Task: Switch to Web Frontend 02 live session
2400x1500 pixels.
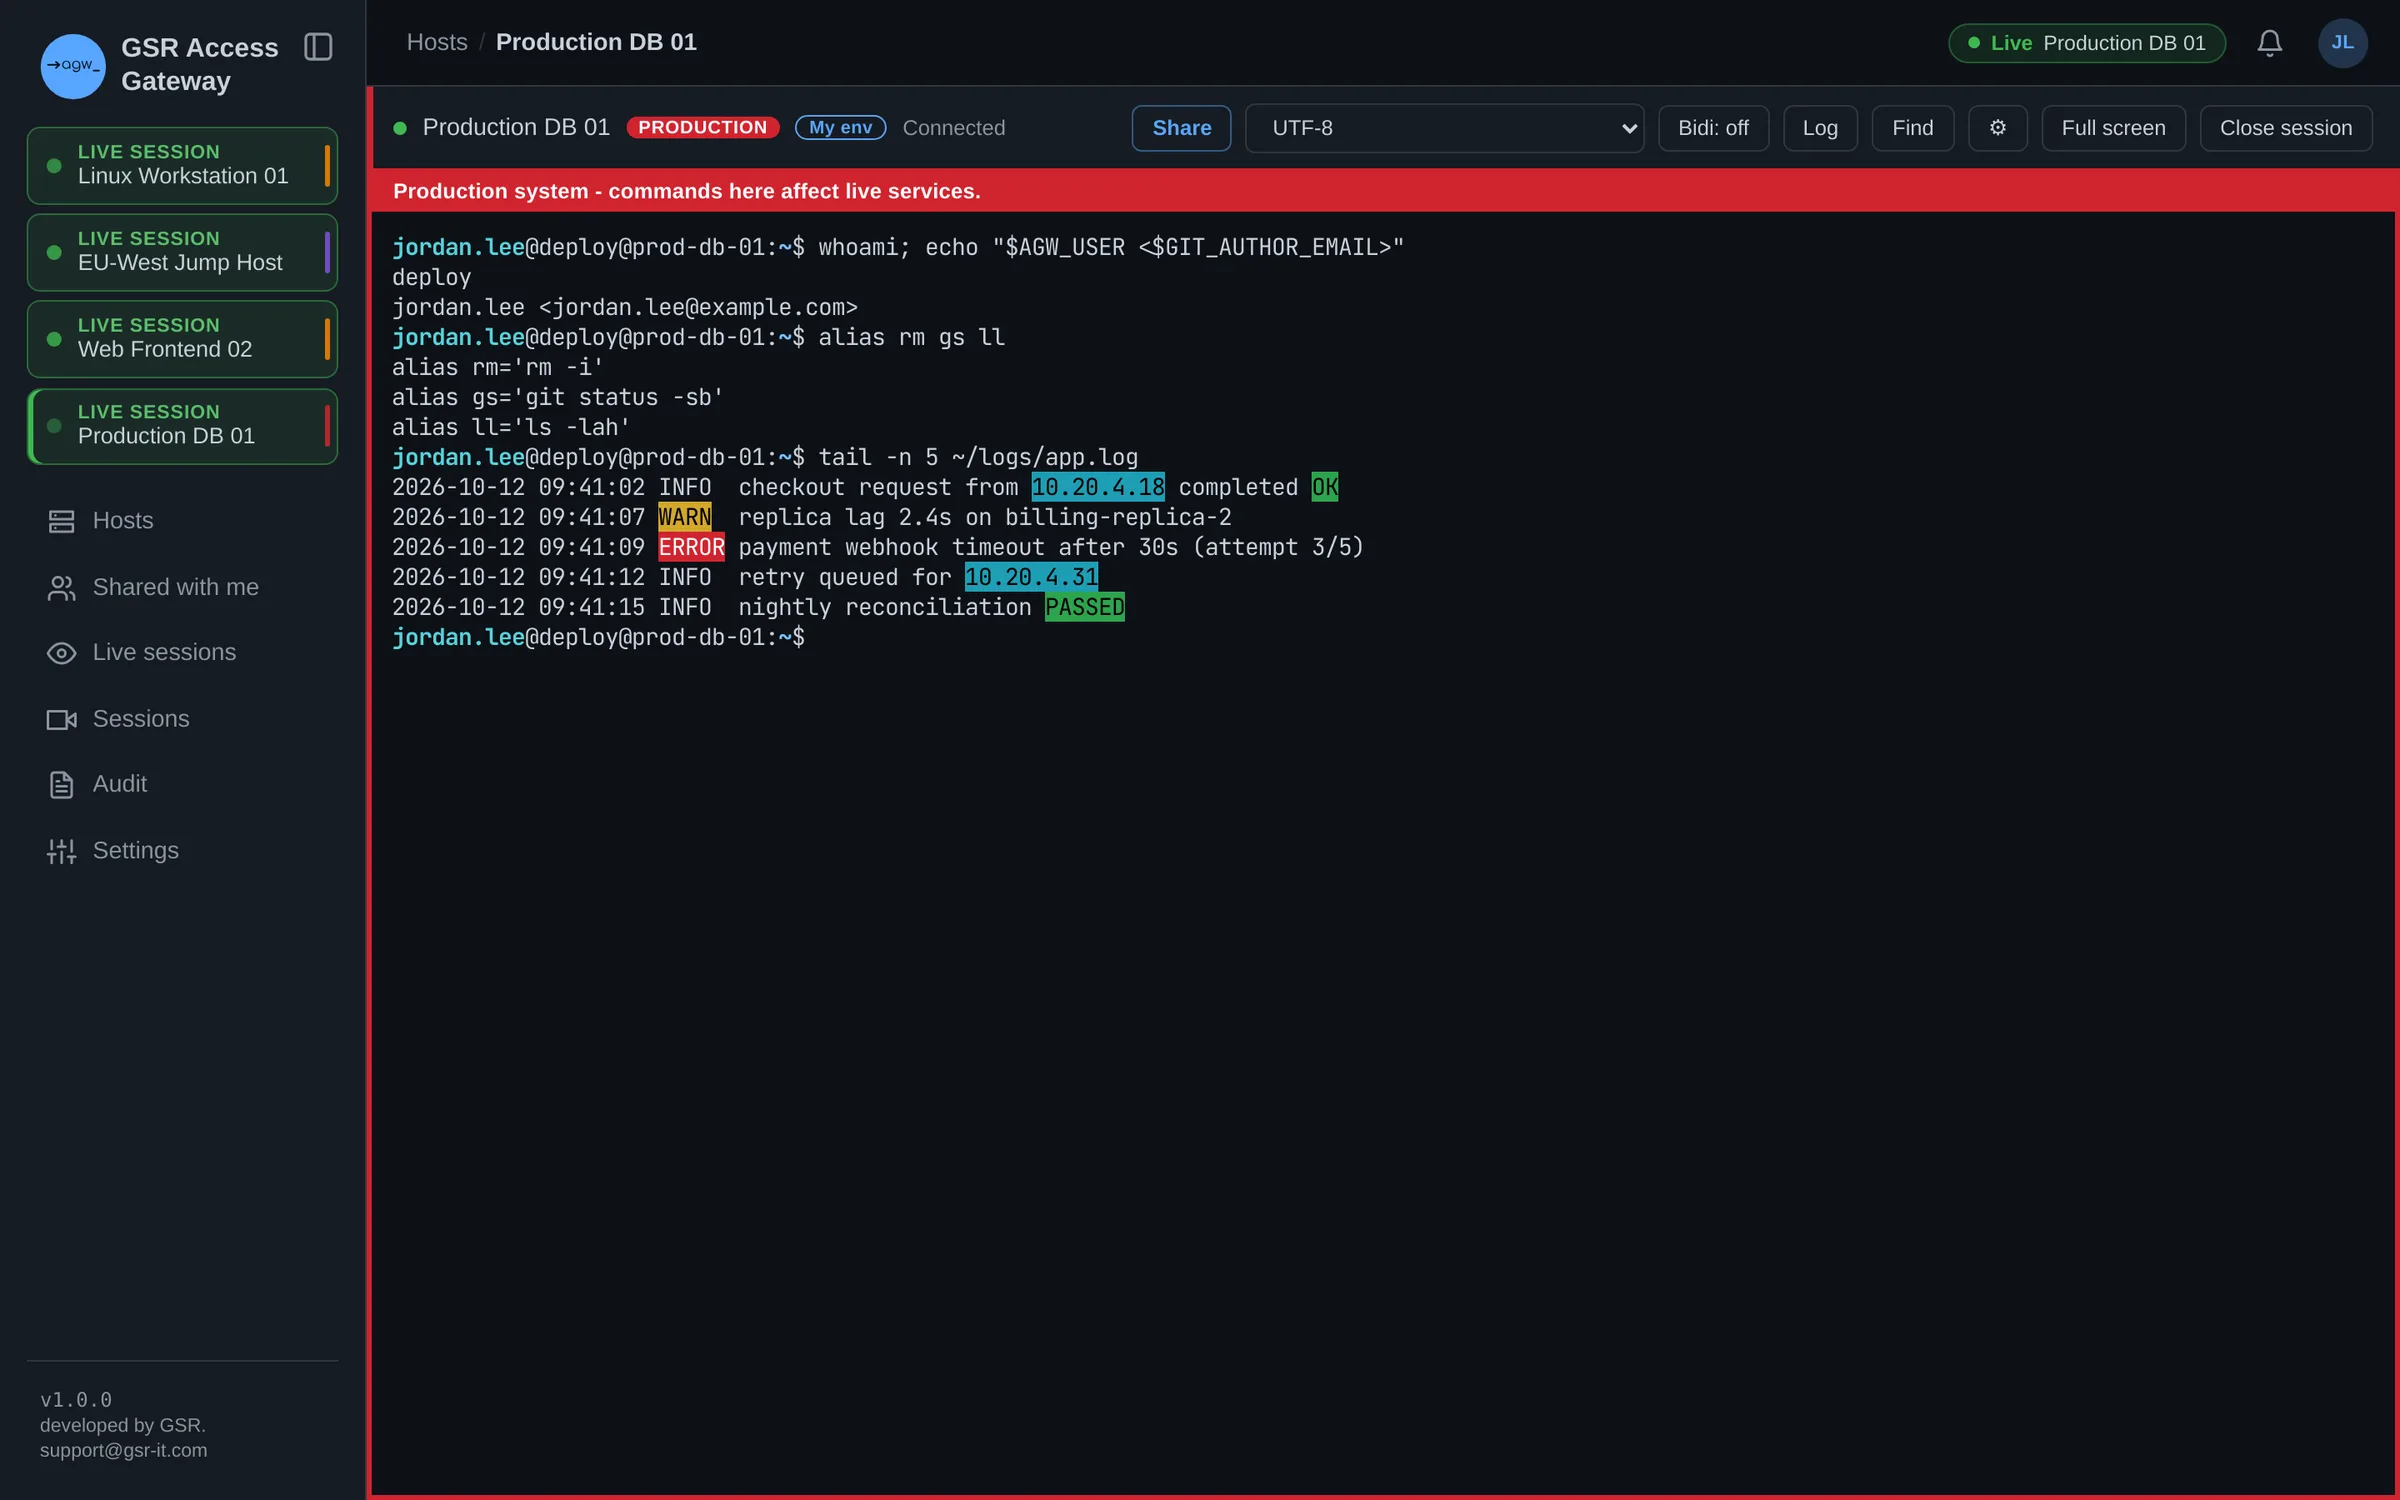Action: point(182,339)
